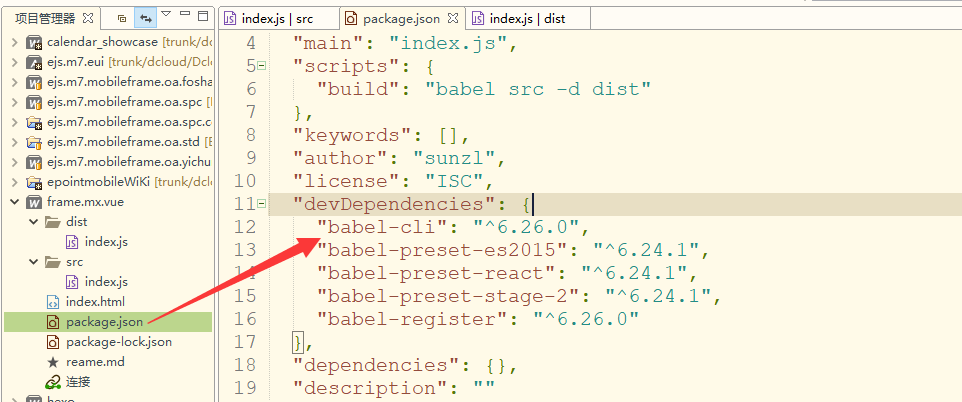The height and width of the screenshot is (402, 962).
Task: Switch to the index.js | dist tab
Action: point(528,18)
